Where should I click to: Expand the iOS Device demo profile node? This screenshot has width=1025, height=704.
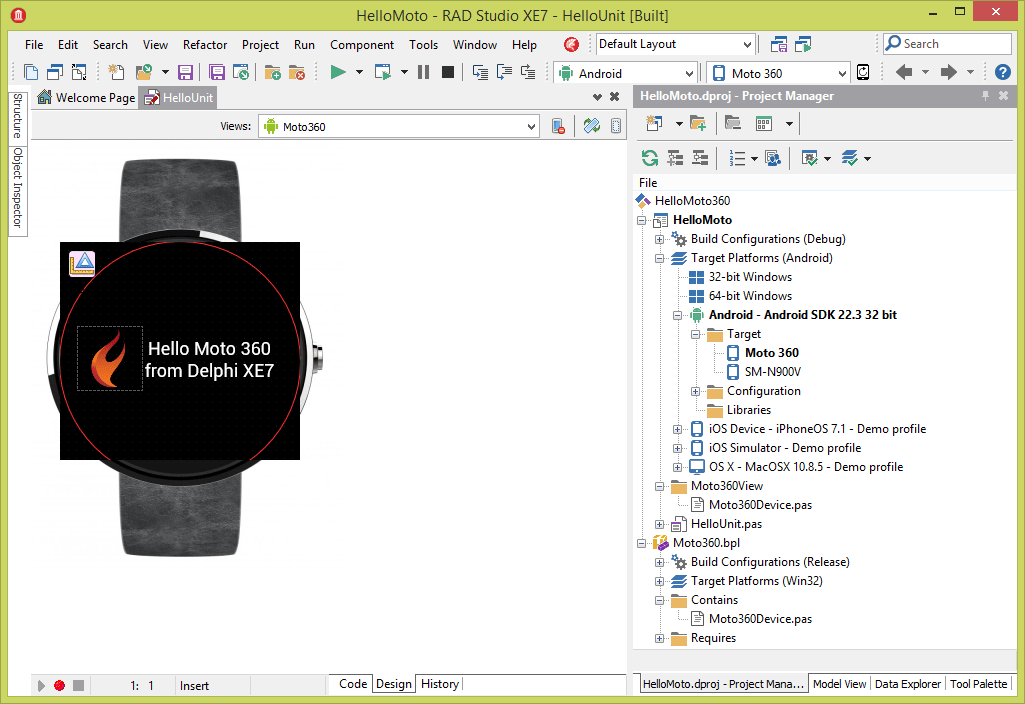pos(678,429)
